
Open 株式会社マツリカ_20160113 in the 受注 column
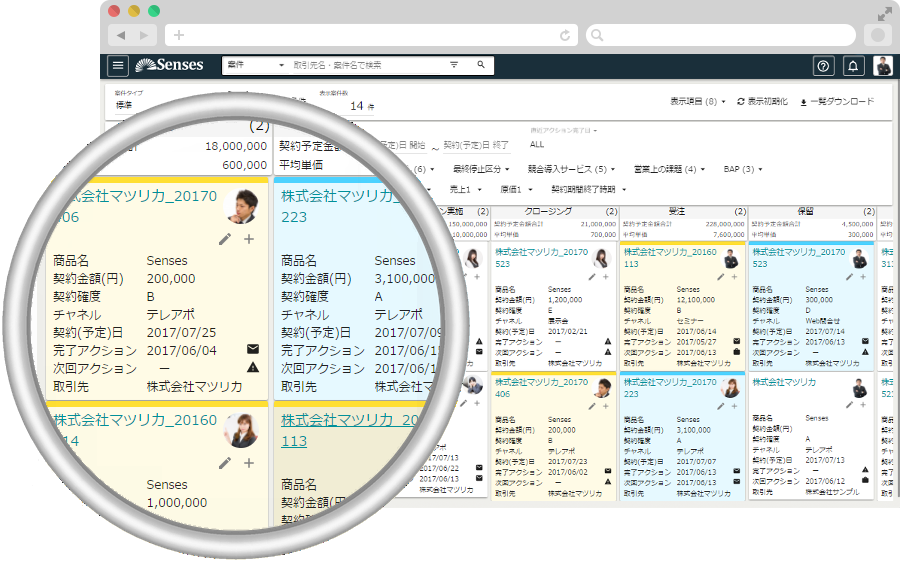pos(670,258)
